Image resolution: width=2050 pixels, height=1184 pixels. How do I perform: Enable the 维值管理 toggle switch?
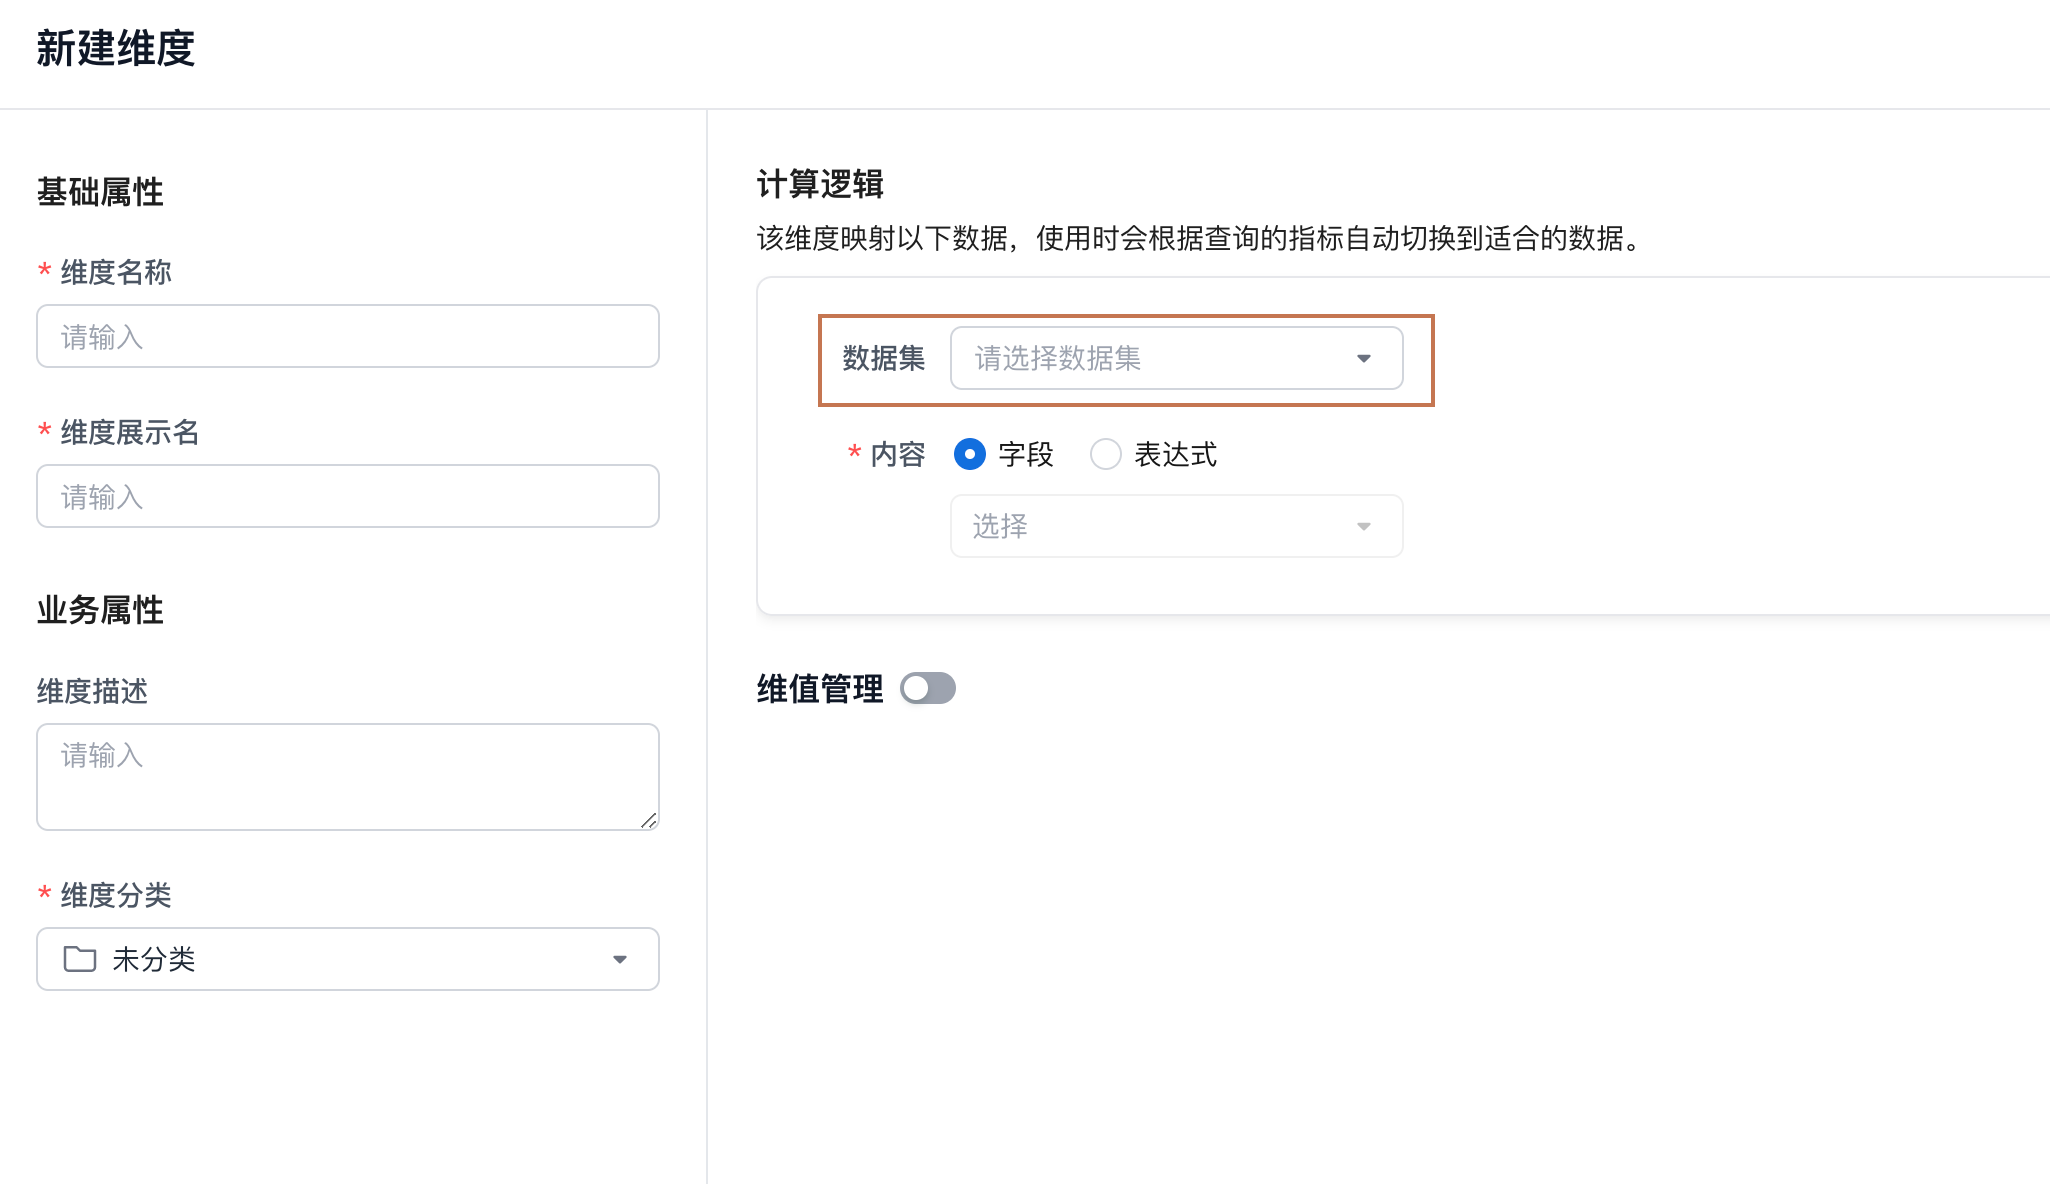click(927, 688)
